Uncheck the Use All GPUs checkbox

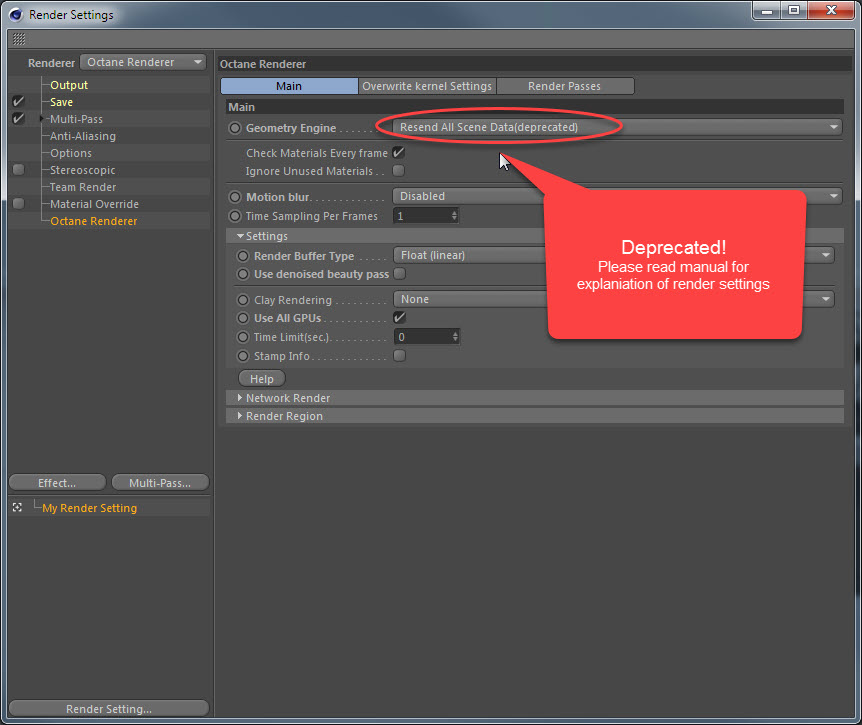(400, 318)
